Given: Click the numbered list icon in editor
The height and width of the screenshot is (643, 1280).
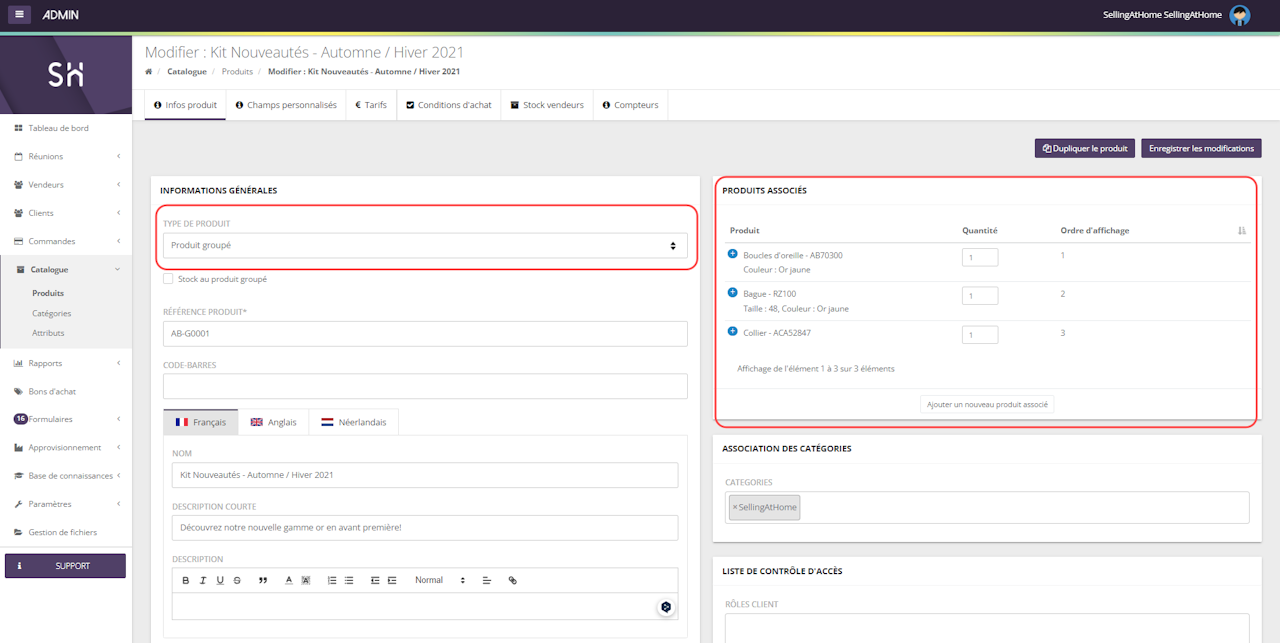Looking at the screenshot, I should pyautogui.click(x=332, y=581).
